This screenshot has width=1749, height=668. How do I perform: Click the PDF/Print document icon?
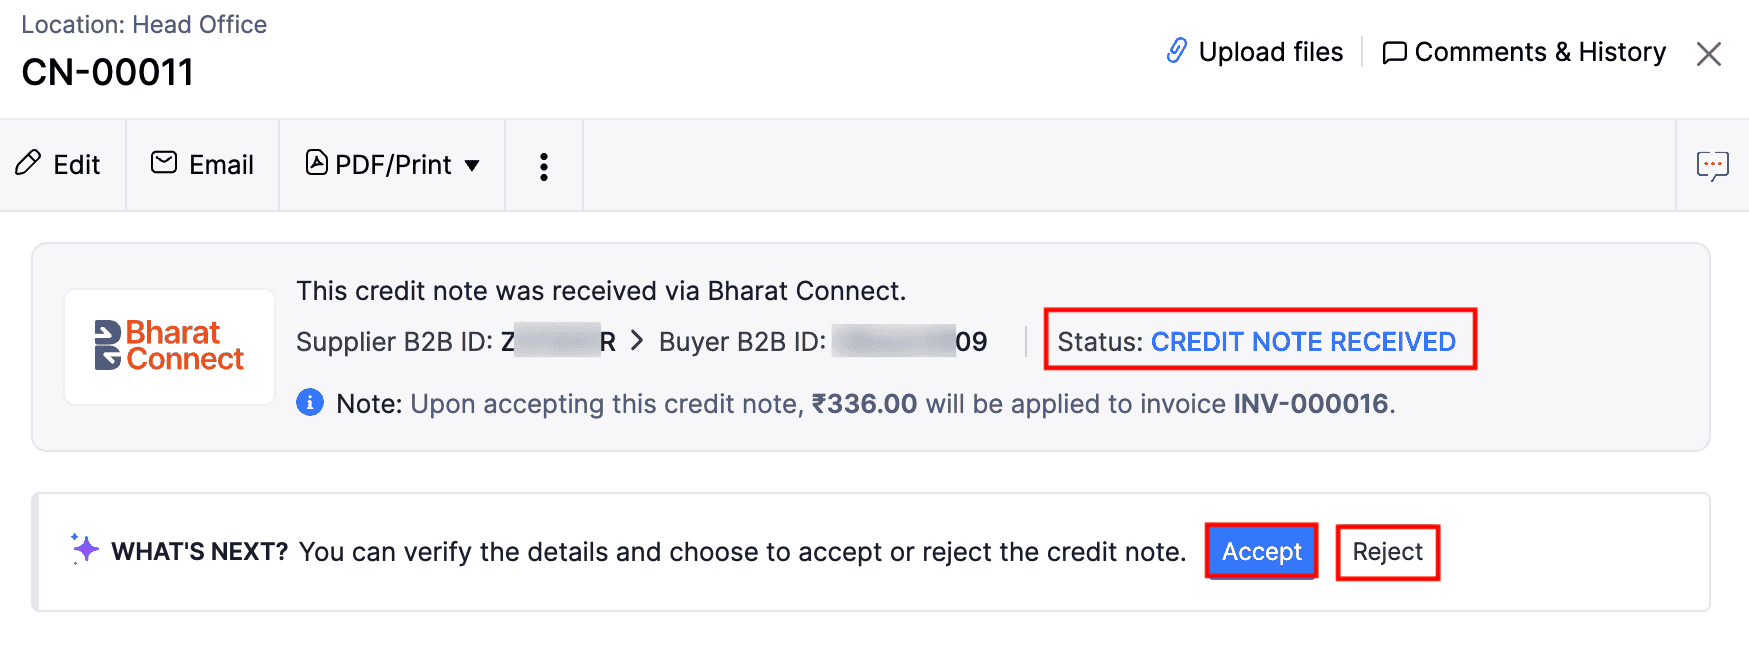(317, 163)
